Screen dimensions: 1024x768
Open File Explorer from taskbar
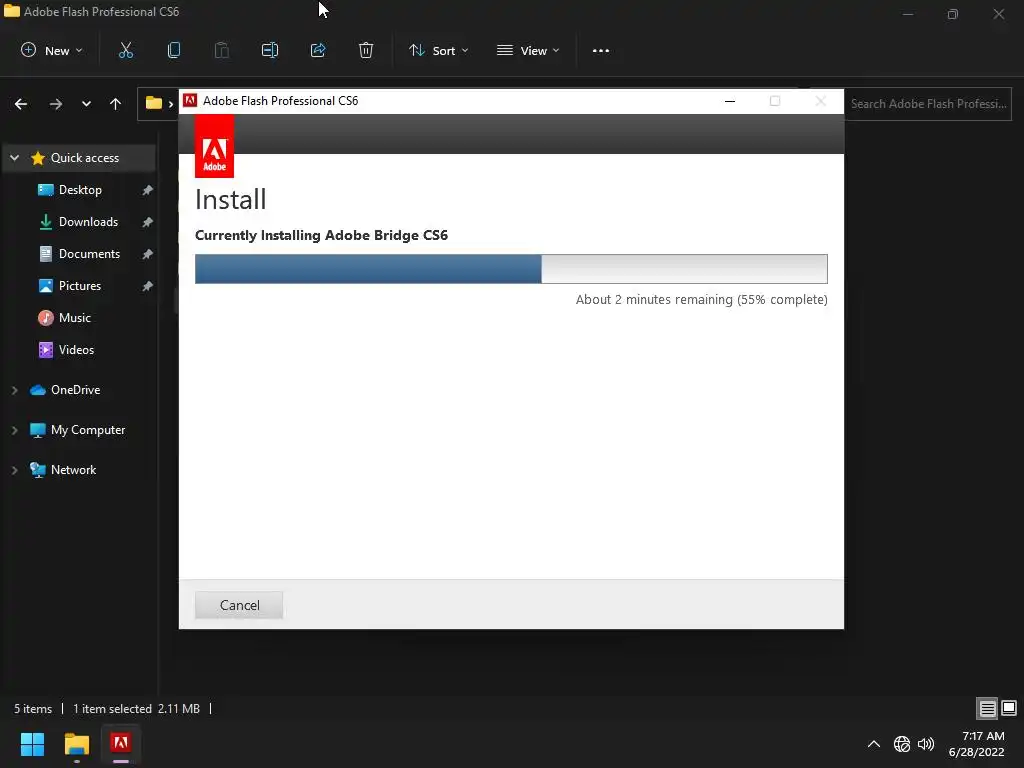76,744
